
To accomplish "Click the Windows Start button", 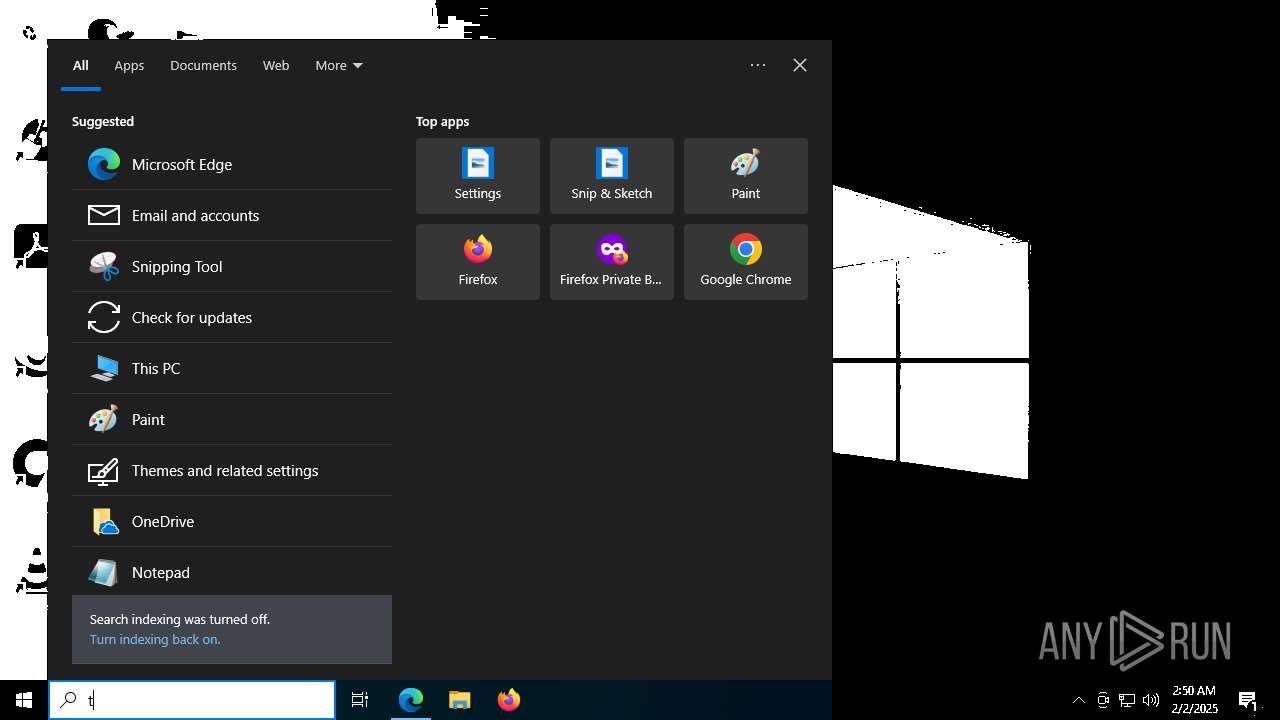I will pos(24,700).
